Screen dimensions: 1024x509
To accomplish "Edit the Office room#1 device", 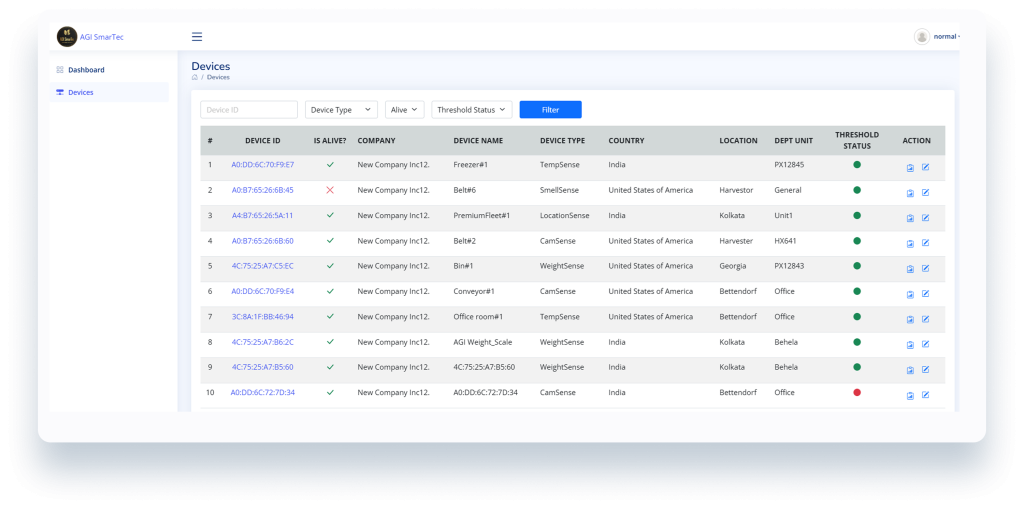I will (x=925, y=319).
